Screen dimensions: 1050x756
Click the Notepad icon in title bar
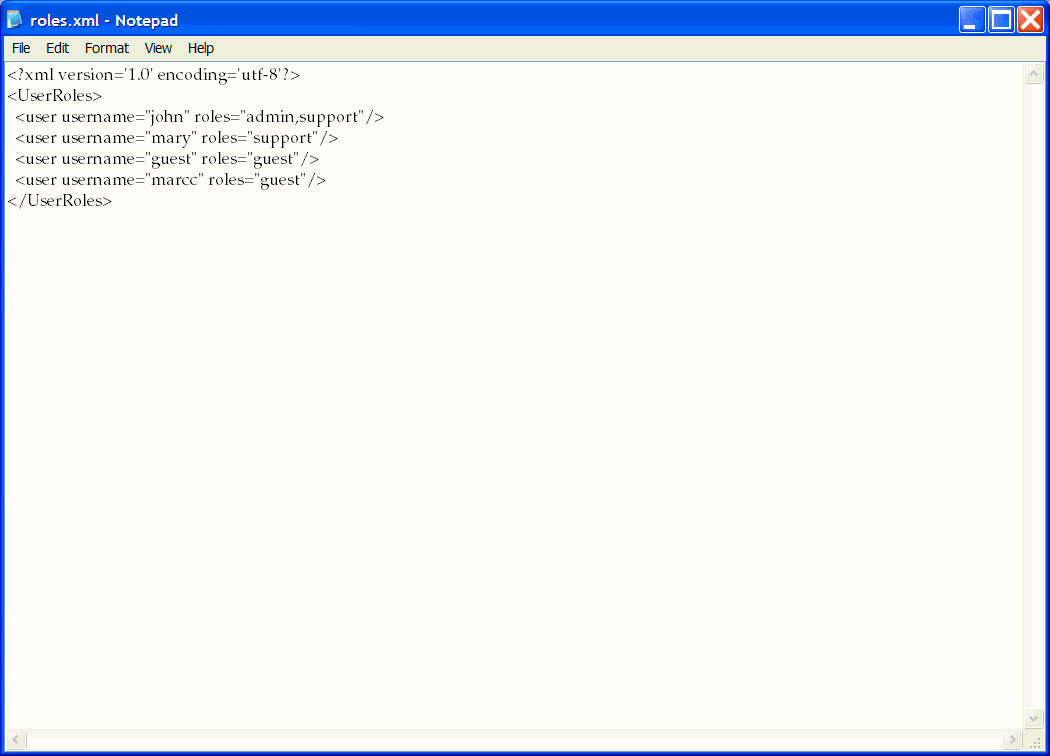pos(14,20)
